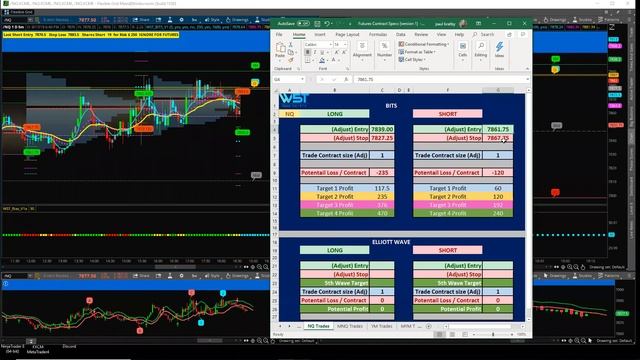Expand the Number format group
The image size is (640, 360).
[x=384, y=51]
